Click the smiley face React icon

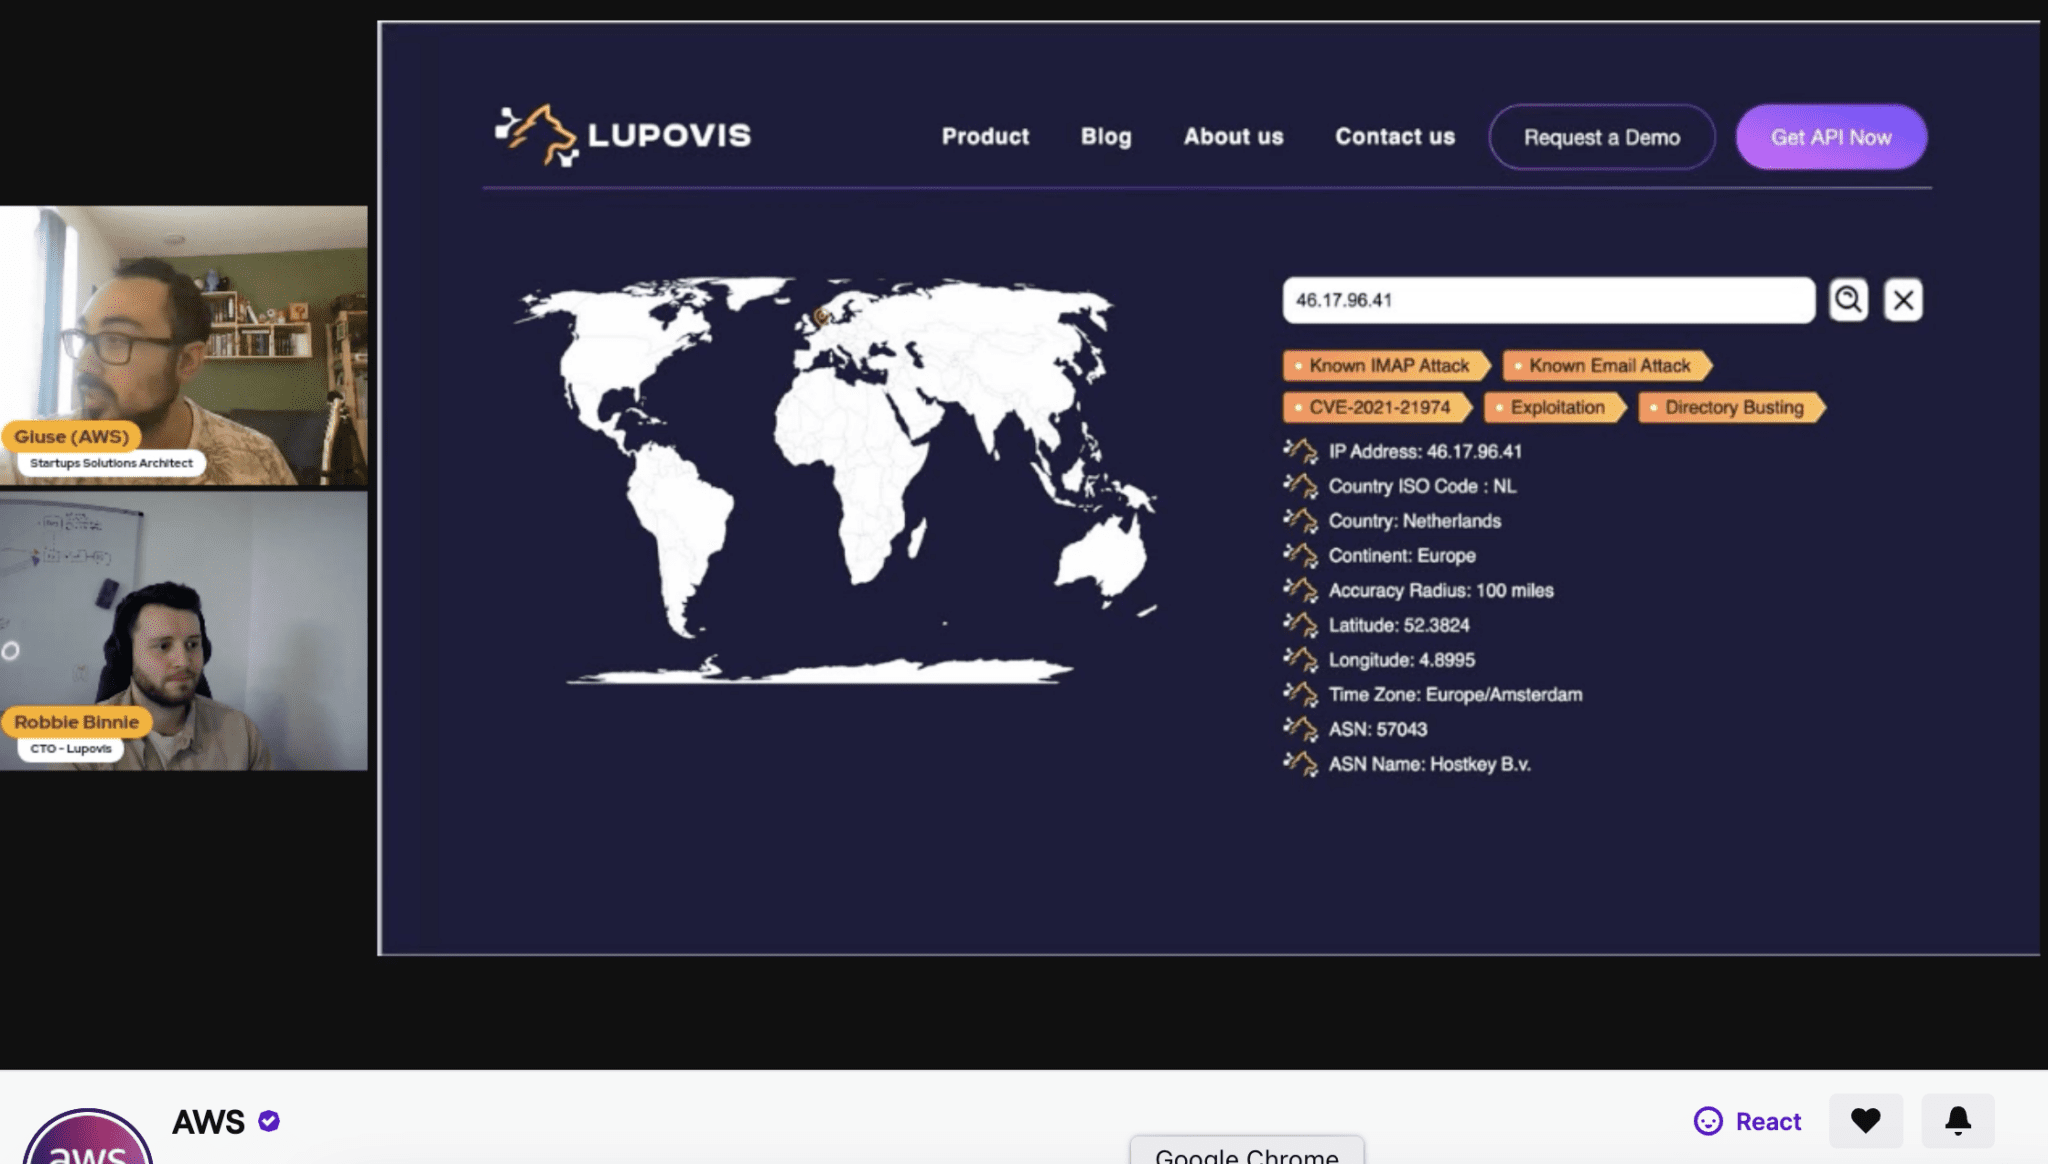point(1709,1121)
